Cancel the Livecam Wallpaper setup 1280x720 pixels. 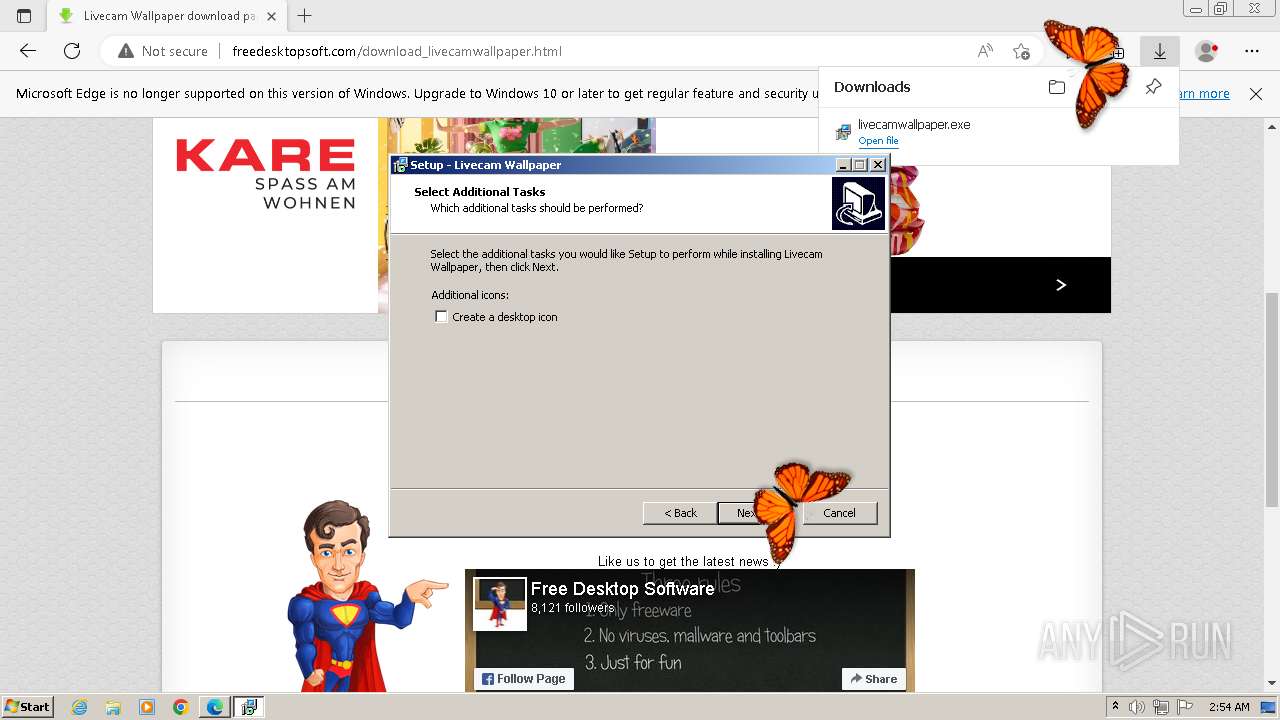tap(839, 513)
